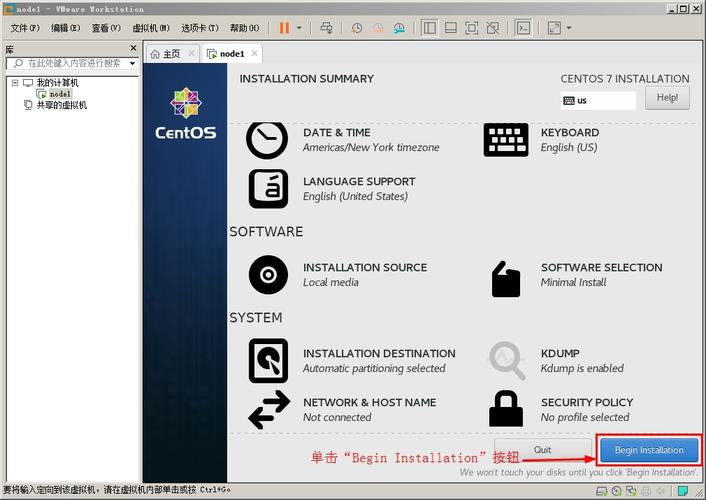Open the dropdown arrow beside the pause button
Viewport: 706px width, 500px height.
click(299, 28)
